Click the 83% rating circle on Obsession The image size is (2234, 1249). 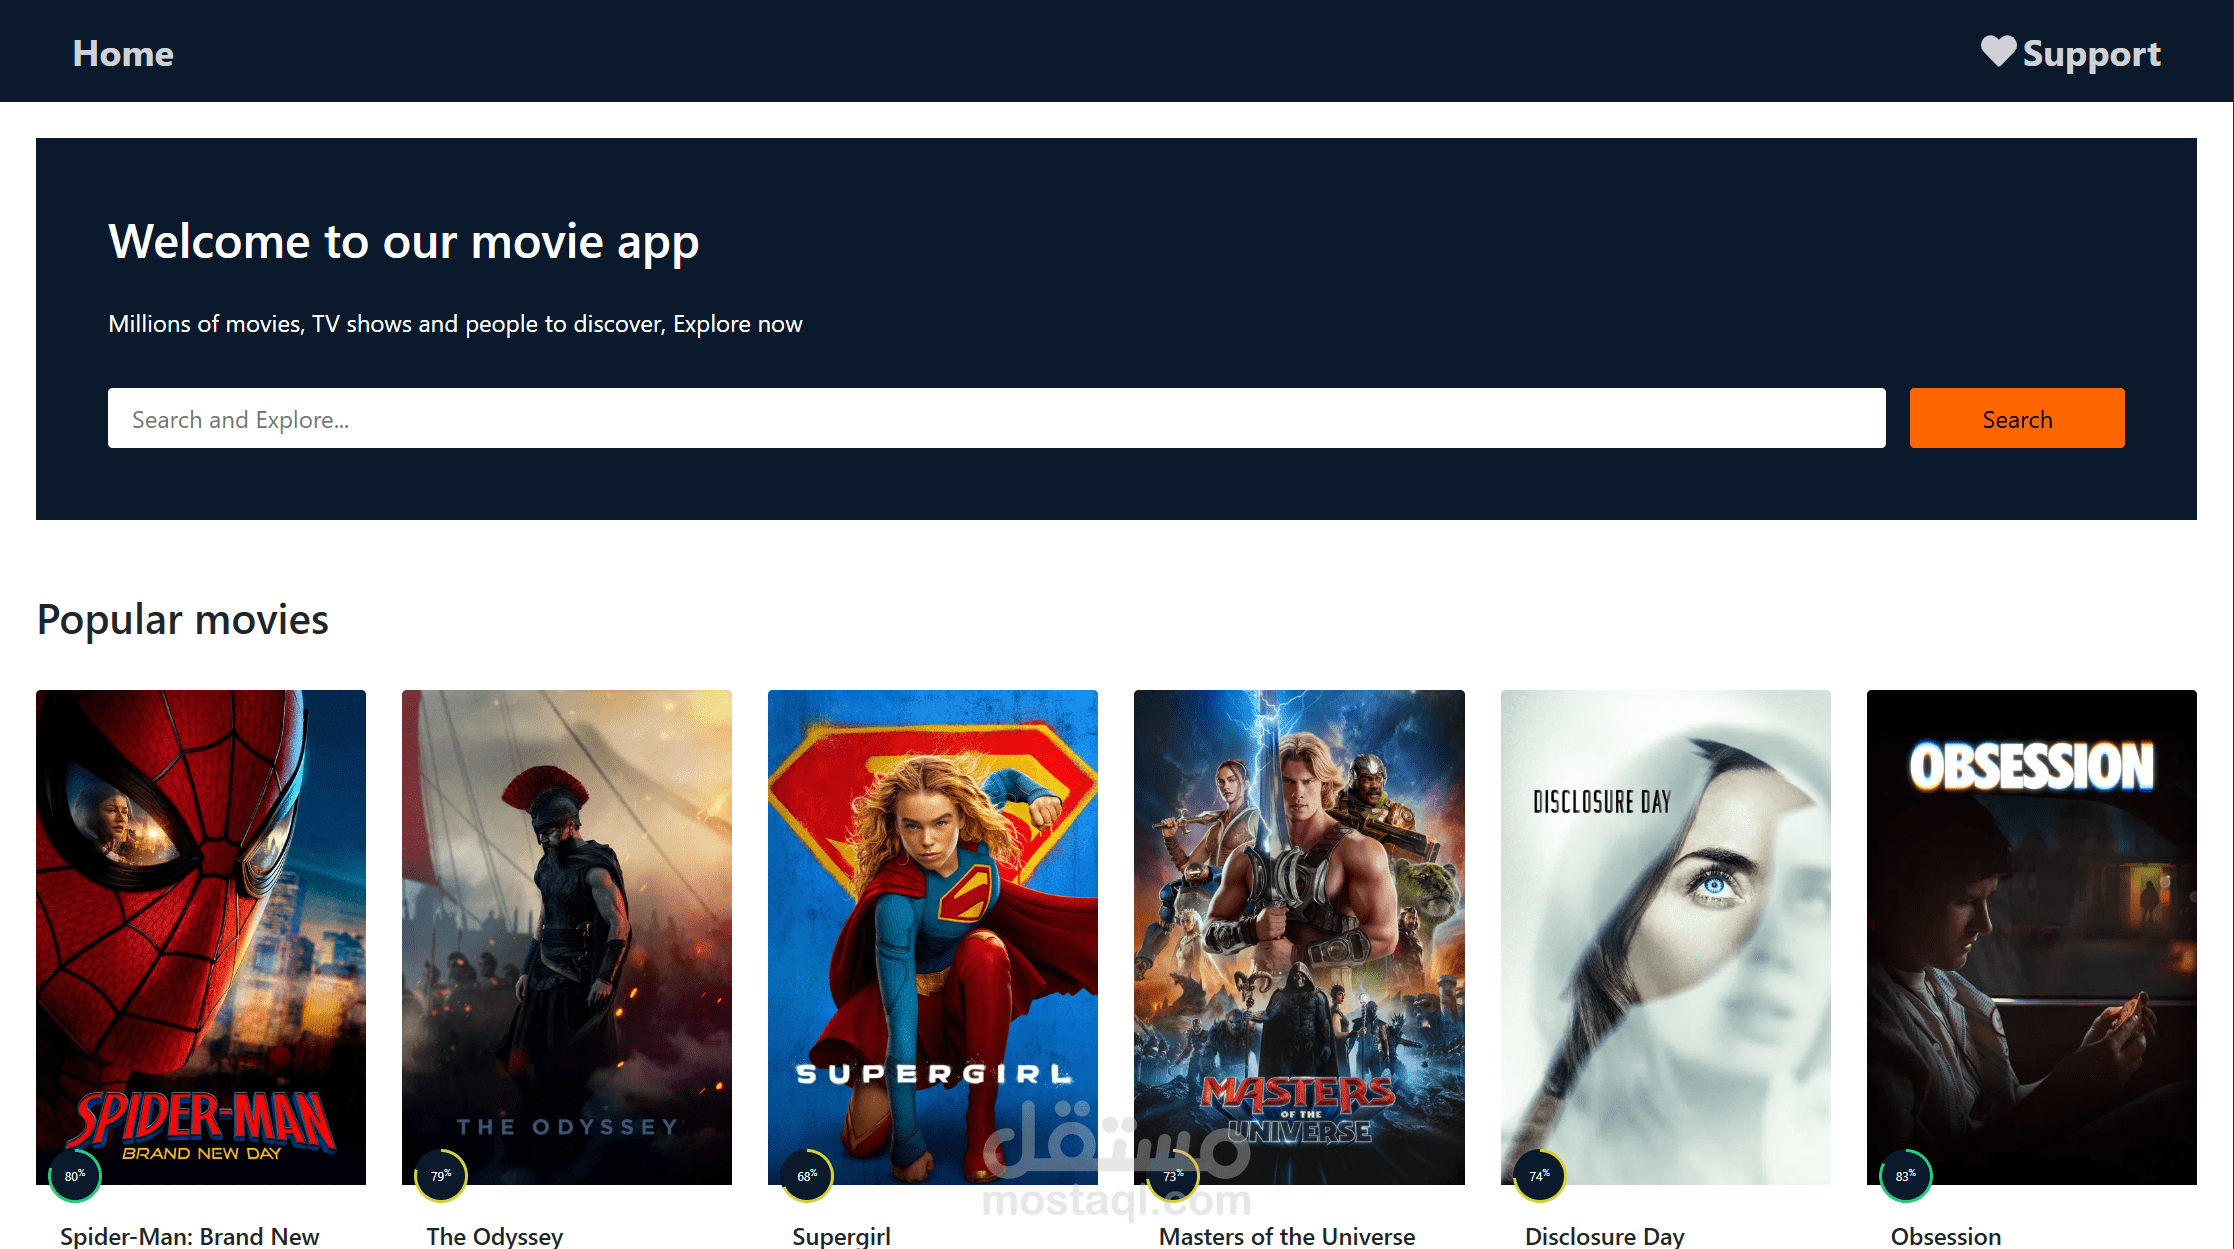[x=1905, y=1176]
